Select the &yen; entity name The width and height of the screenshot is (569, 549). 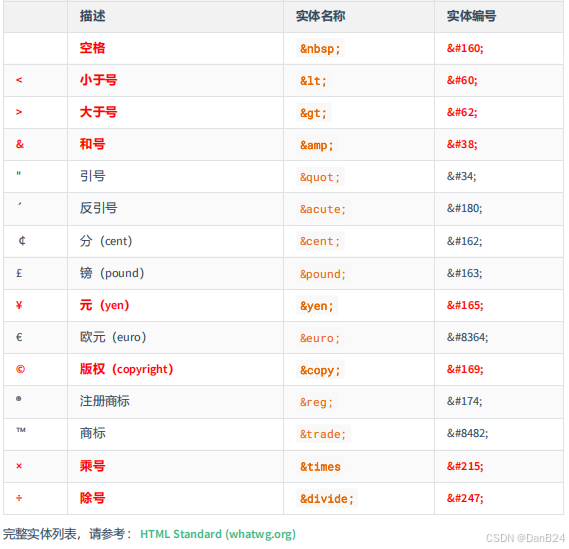click(x=317, y=306)
